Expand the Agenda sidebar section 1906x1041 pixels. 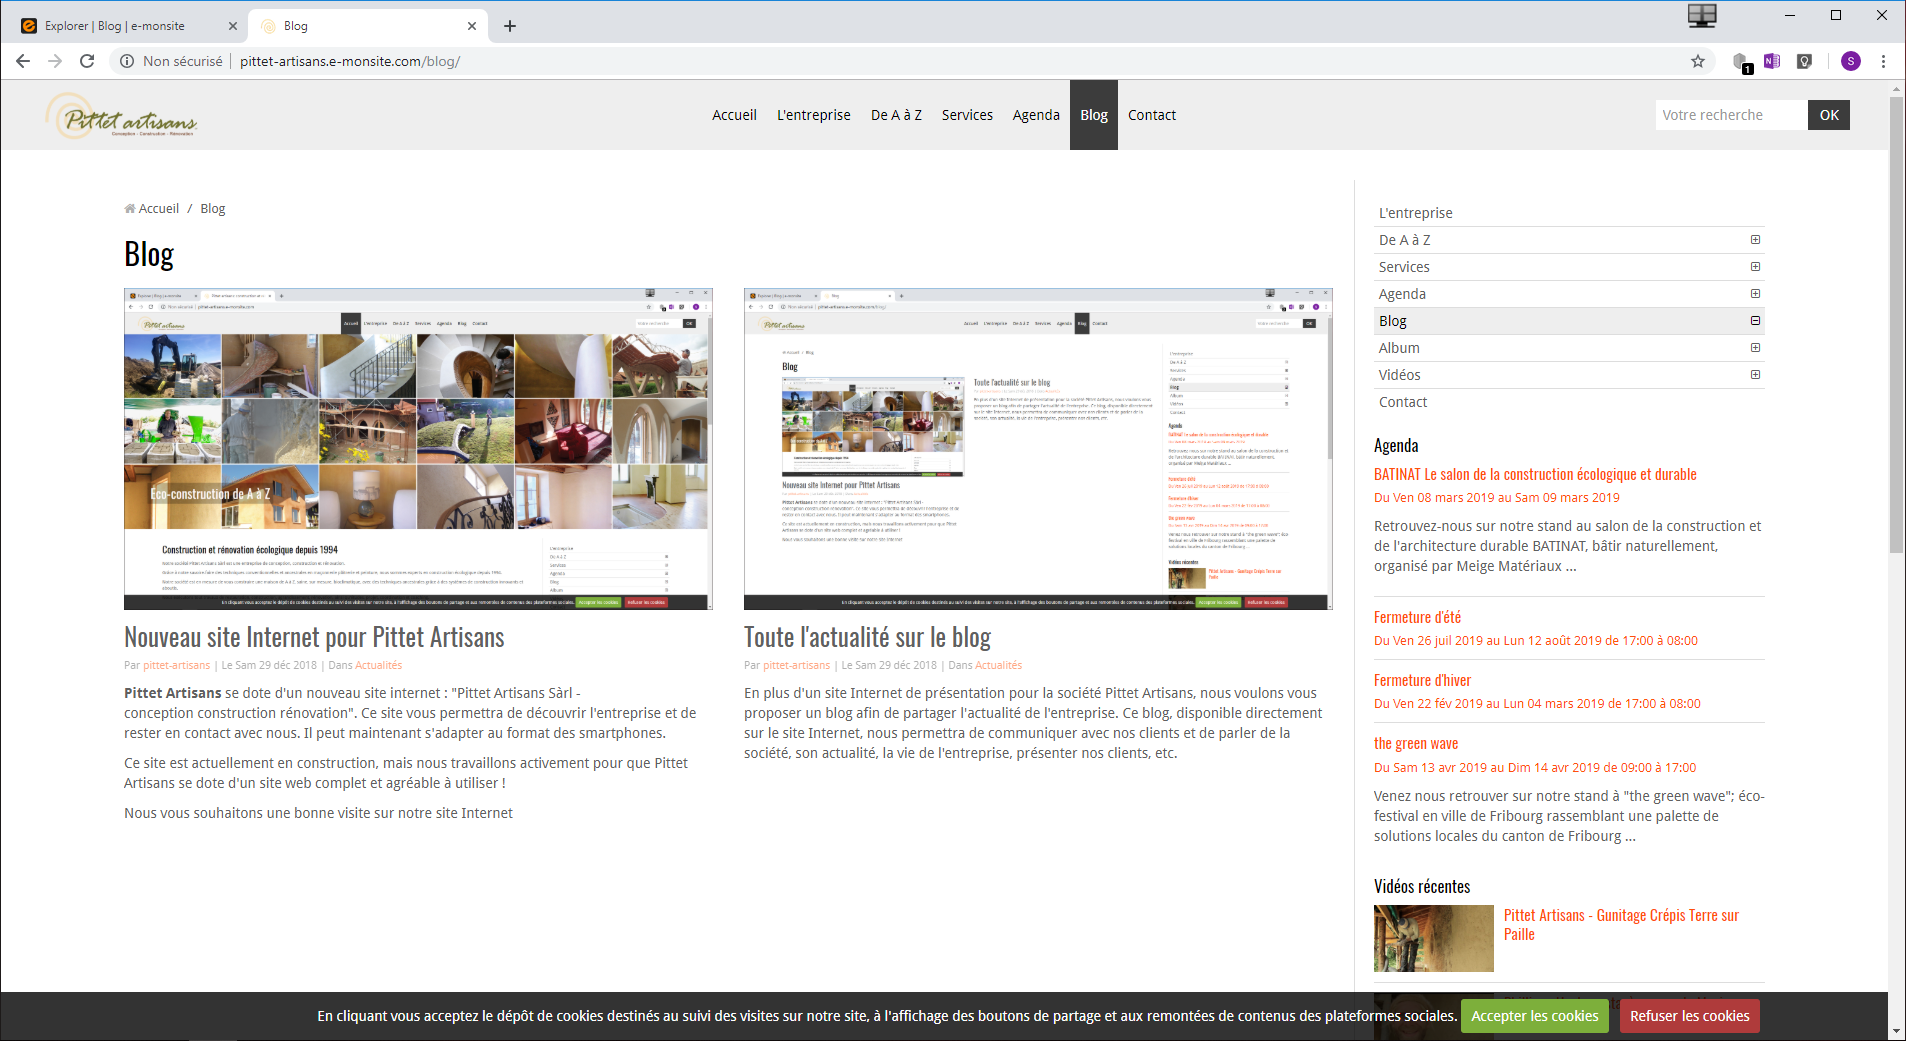pos(1755,294)
